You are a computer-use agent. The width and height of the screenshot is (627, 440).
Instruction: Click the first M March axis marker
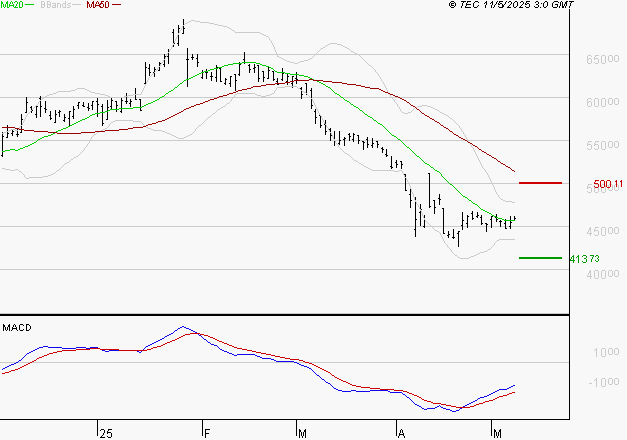302,434
